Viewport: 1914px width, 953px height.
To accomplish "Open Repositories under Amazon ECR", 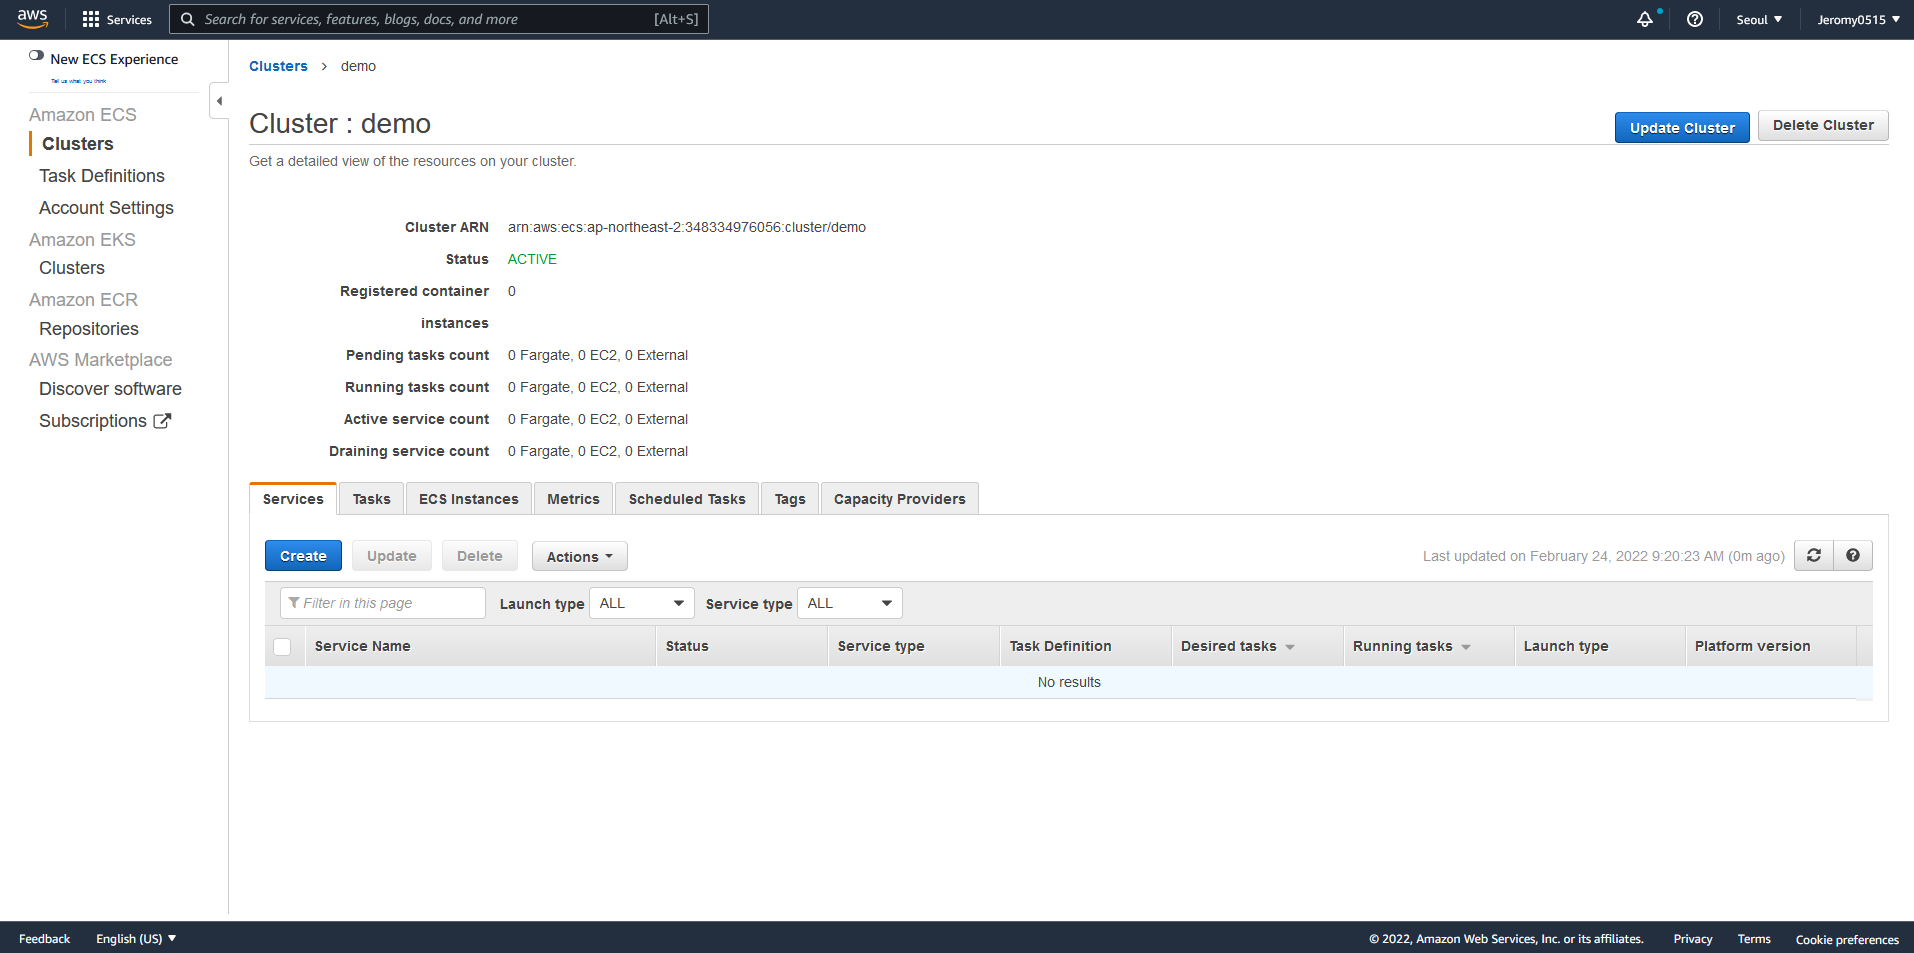I will (x=89, y=329).
